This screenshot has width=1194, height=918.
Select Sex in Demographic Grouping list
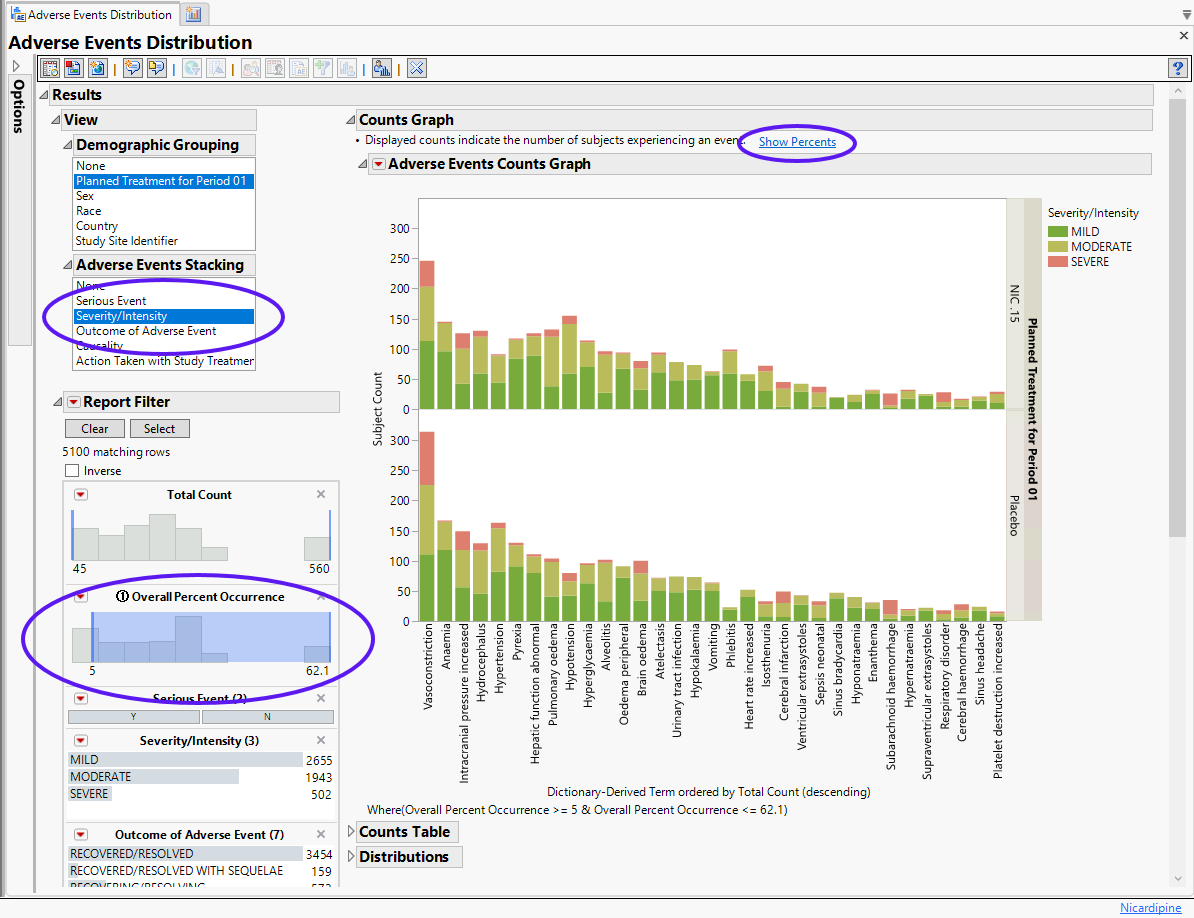click(x=85, y=196)
